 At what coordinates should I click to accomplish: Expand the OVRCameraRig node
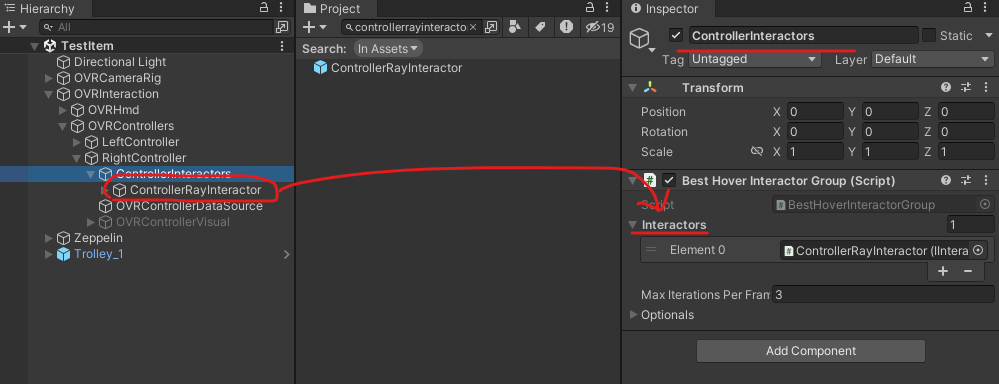tap(48, 78)
